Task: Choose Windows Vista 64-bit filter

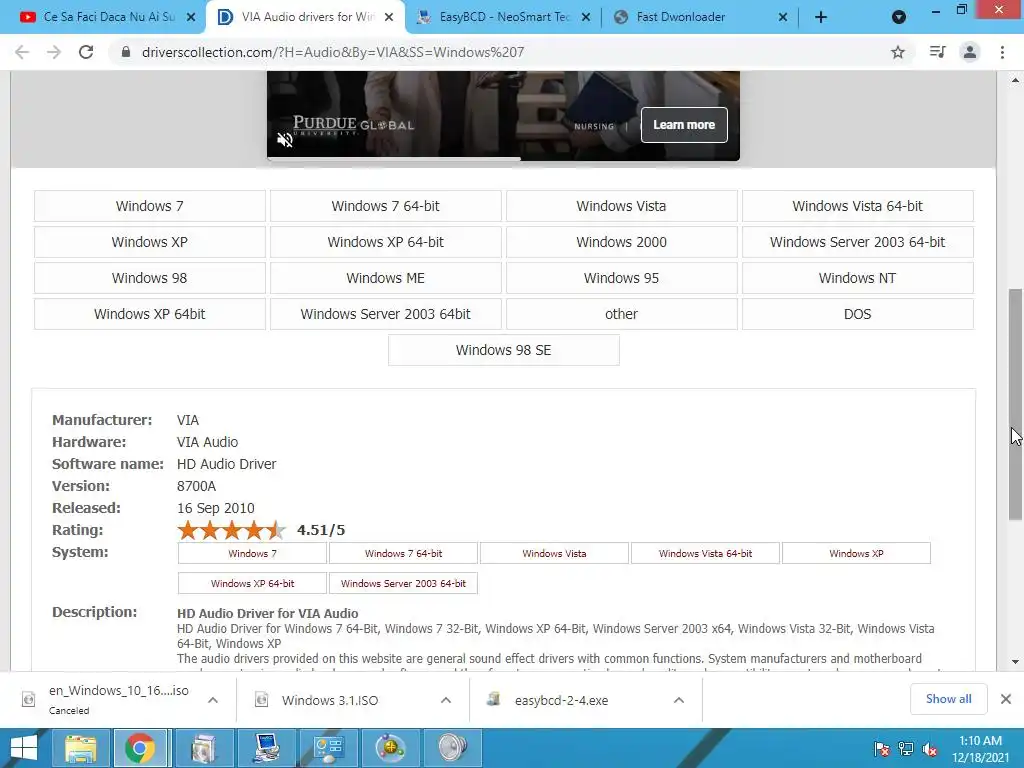Action: coord(857,206)
